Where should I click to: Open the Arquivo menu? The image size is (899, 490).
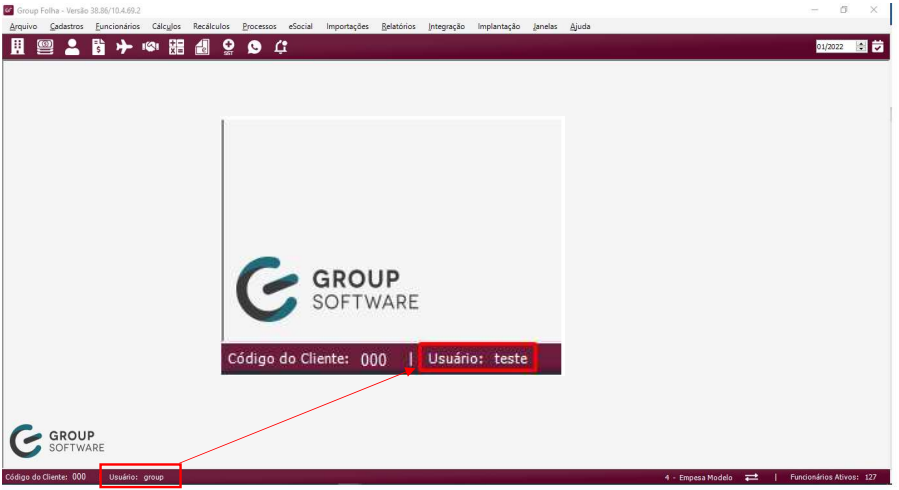tap(24, 26)
